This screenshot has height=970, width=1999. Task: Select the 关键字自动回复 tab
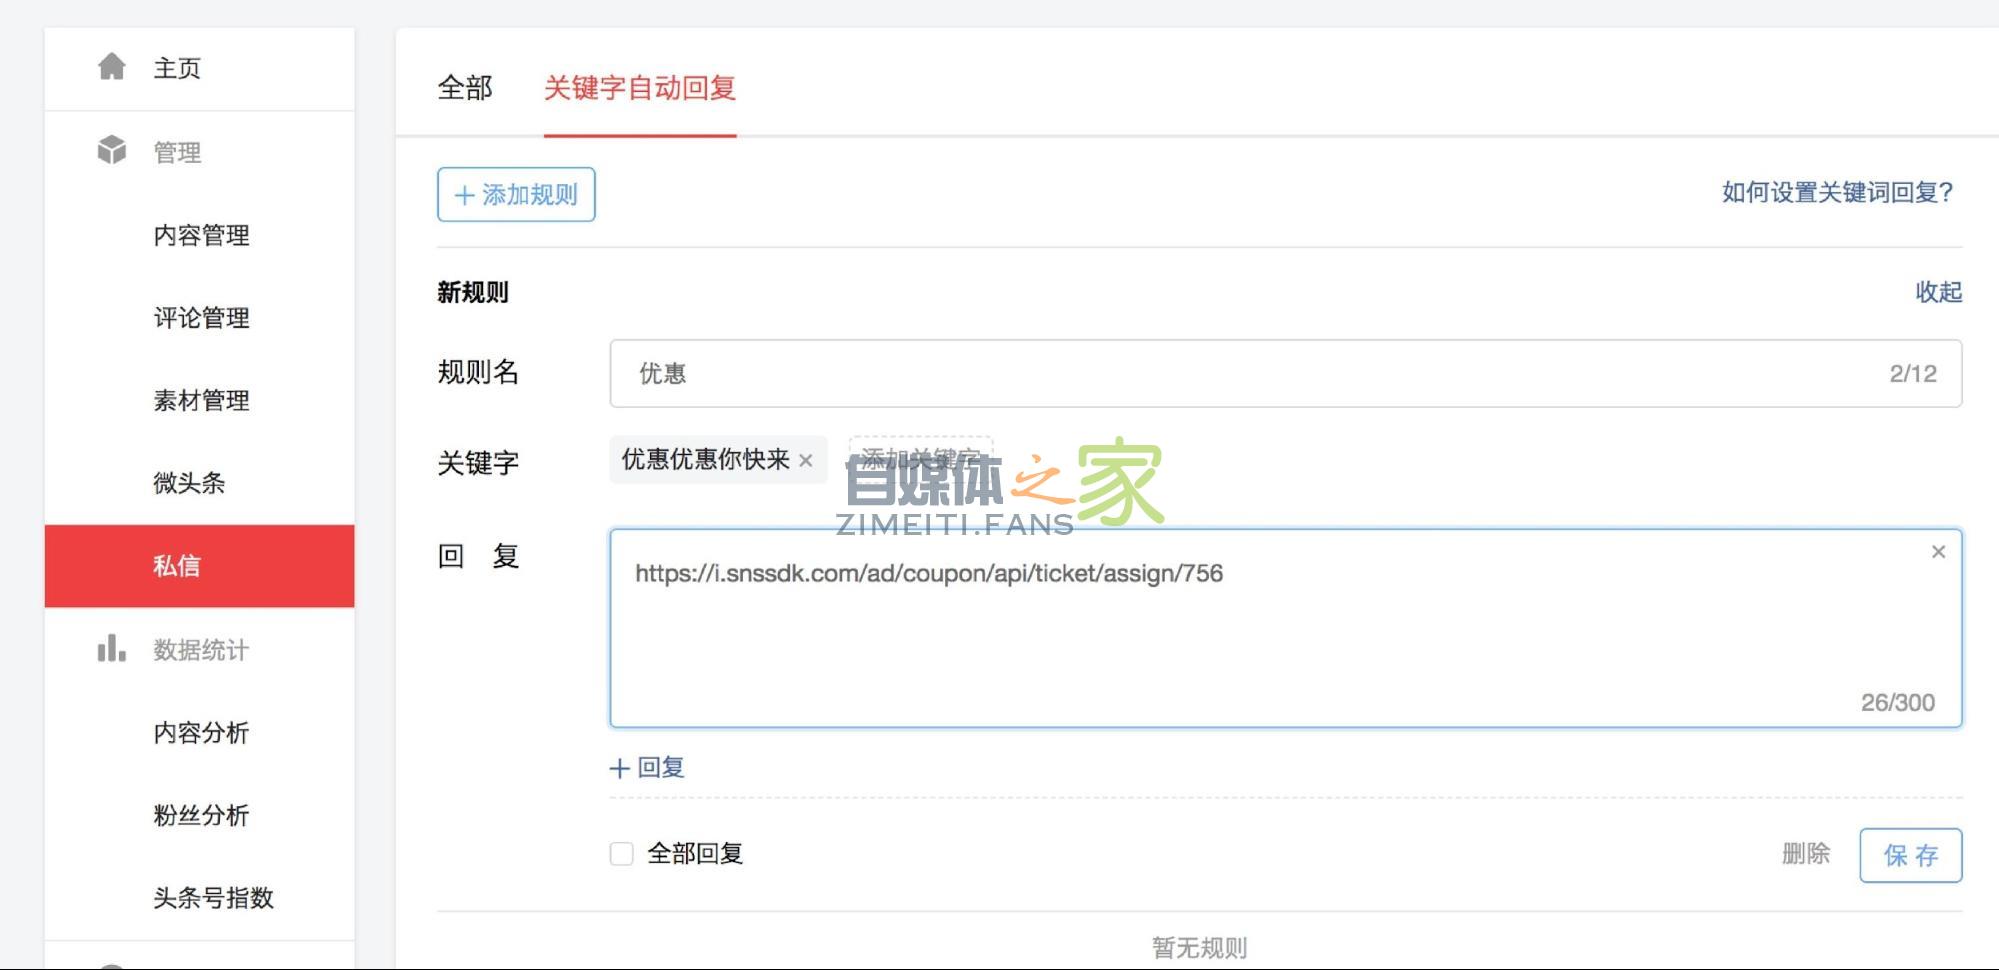[640, 88]
